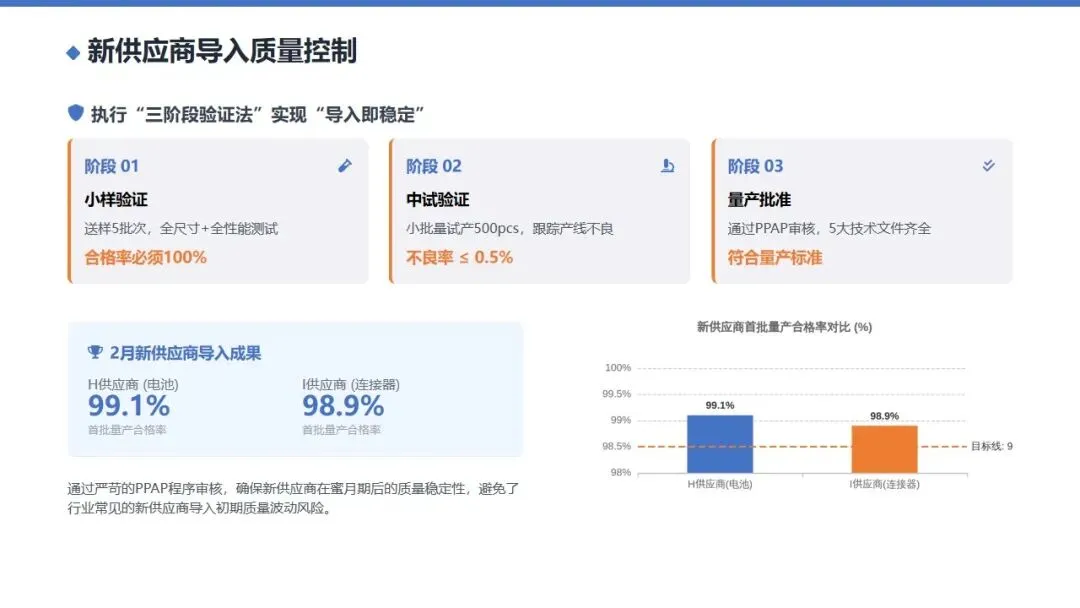
Task: Click the subtitle 执行三阶段验证法 实现导入即稳定
Action: 258,114
